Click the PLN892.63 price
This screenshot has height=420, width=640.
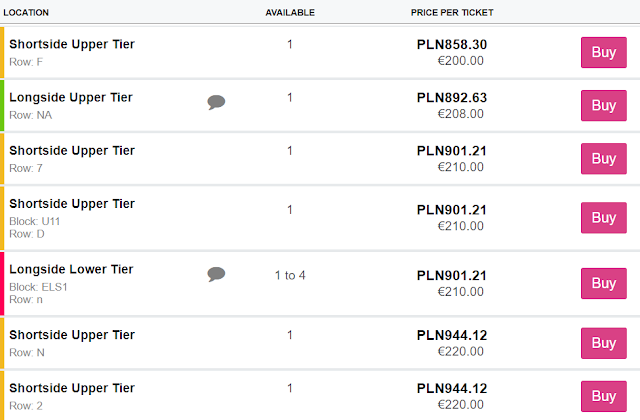[452, 97]
